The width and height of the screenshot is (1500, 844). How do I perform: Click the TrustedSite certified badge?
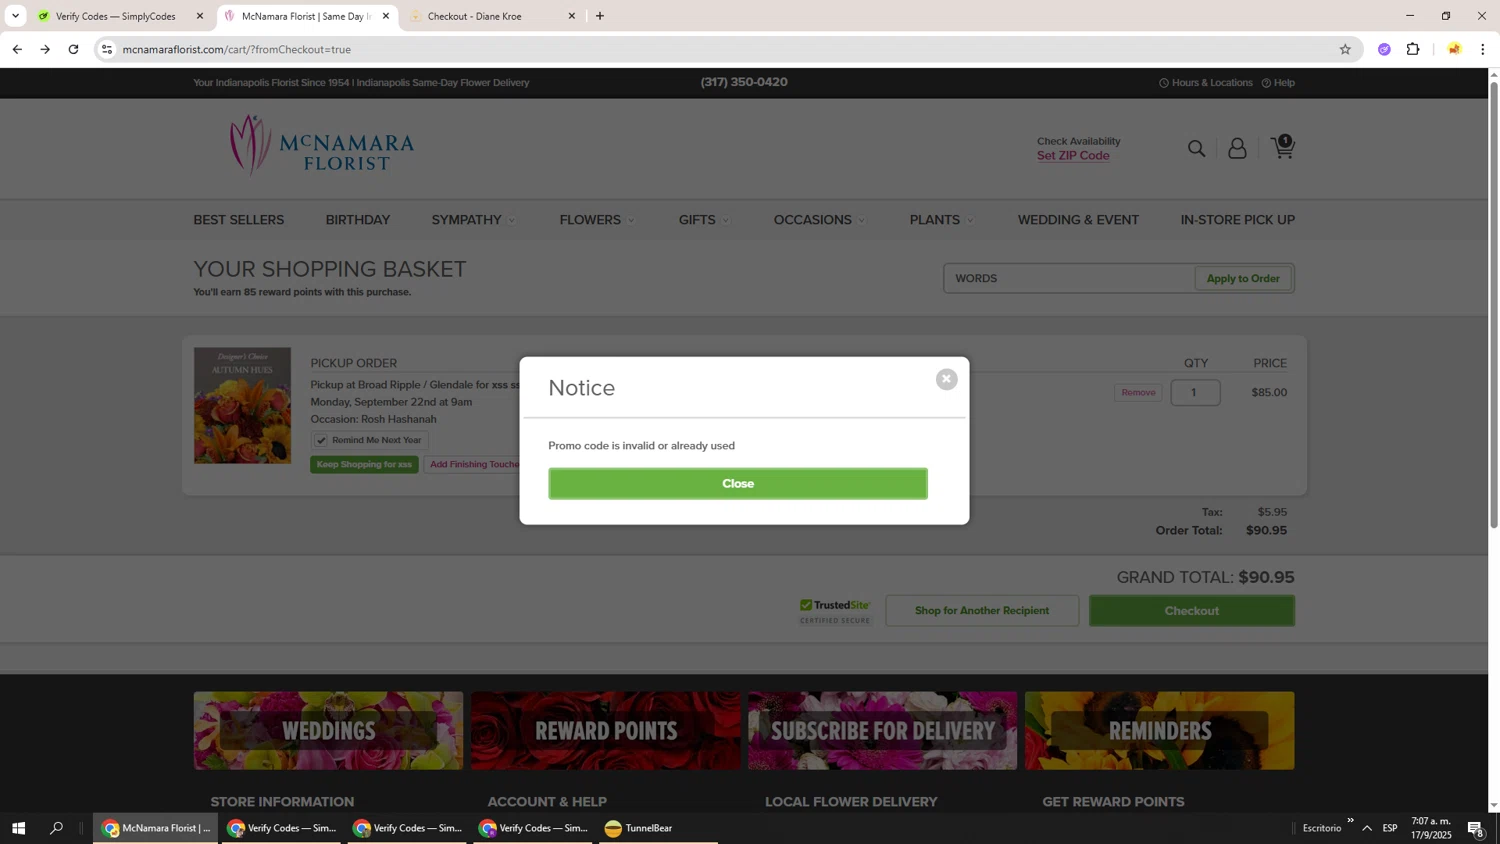835,611
